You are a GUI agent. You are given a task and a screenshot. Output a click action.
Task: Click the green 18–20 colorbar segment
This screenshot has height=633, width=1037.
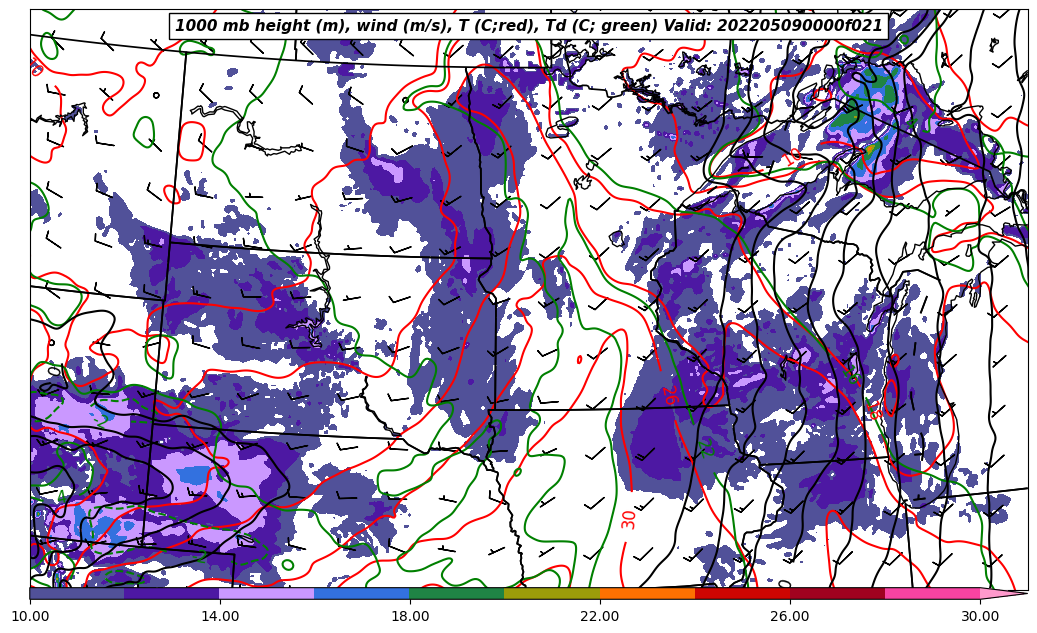[457, 593]
